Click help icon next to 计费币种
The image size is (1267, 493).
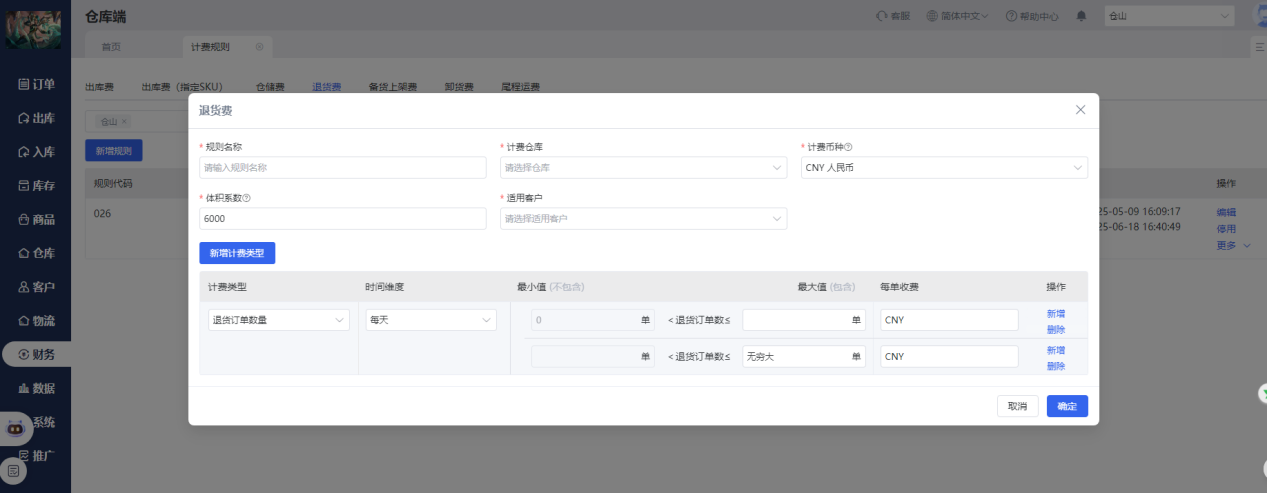848,147
